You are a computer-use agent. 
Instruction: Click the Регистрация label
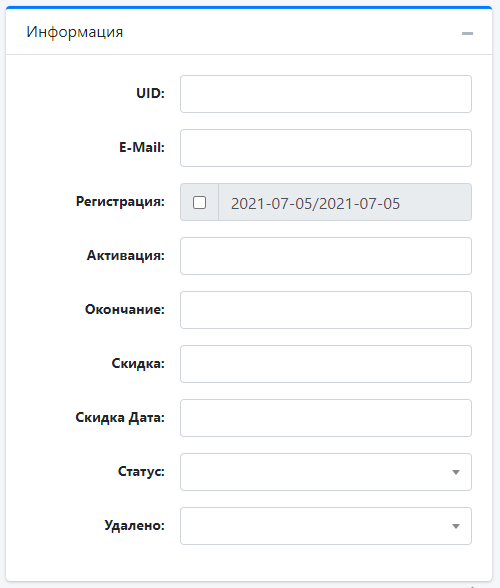pyautogui.click(x=120, y=202)
